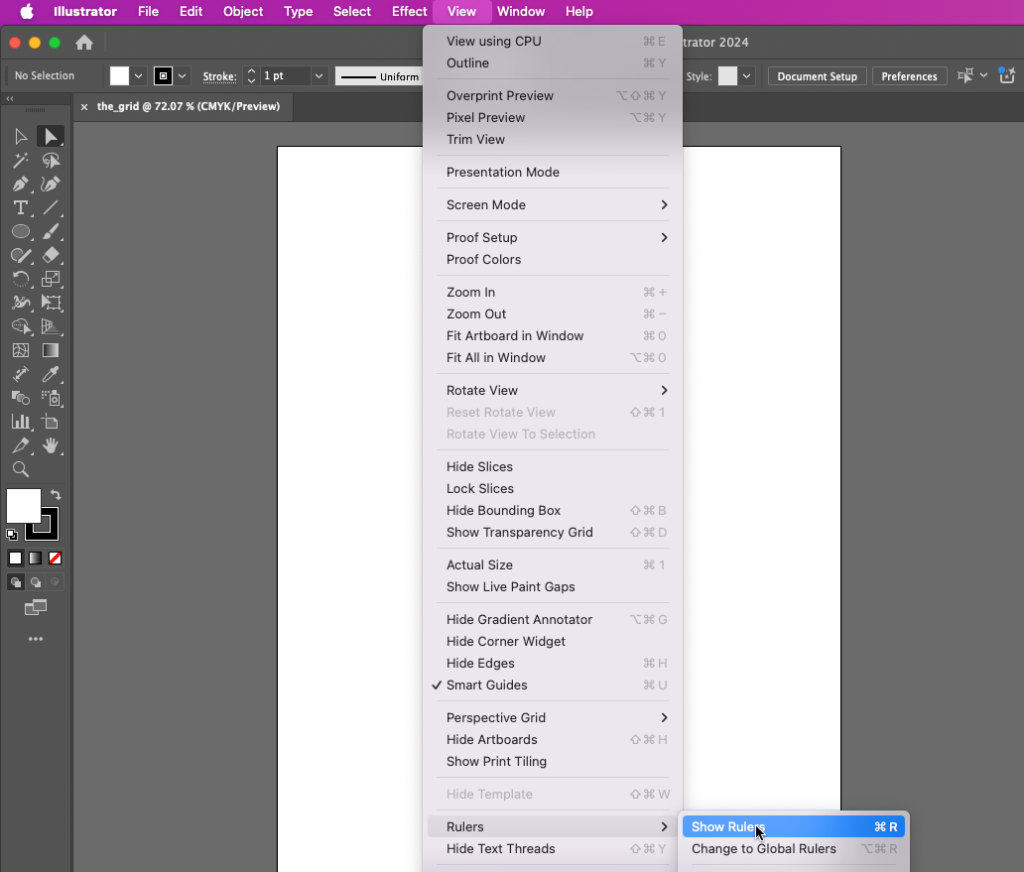The image size is (1024, 872).
Task: Toggle Smart Guides in the View menu
Action: (x=486, y=685)
